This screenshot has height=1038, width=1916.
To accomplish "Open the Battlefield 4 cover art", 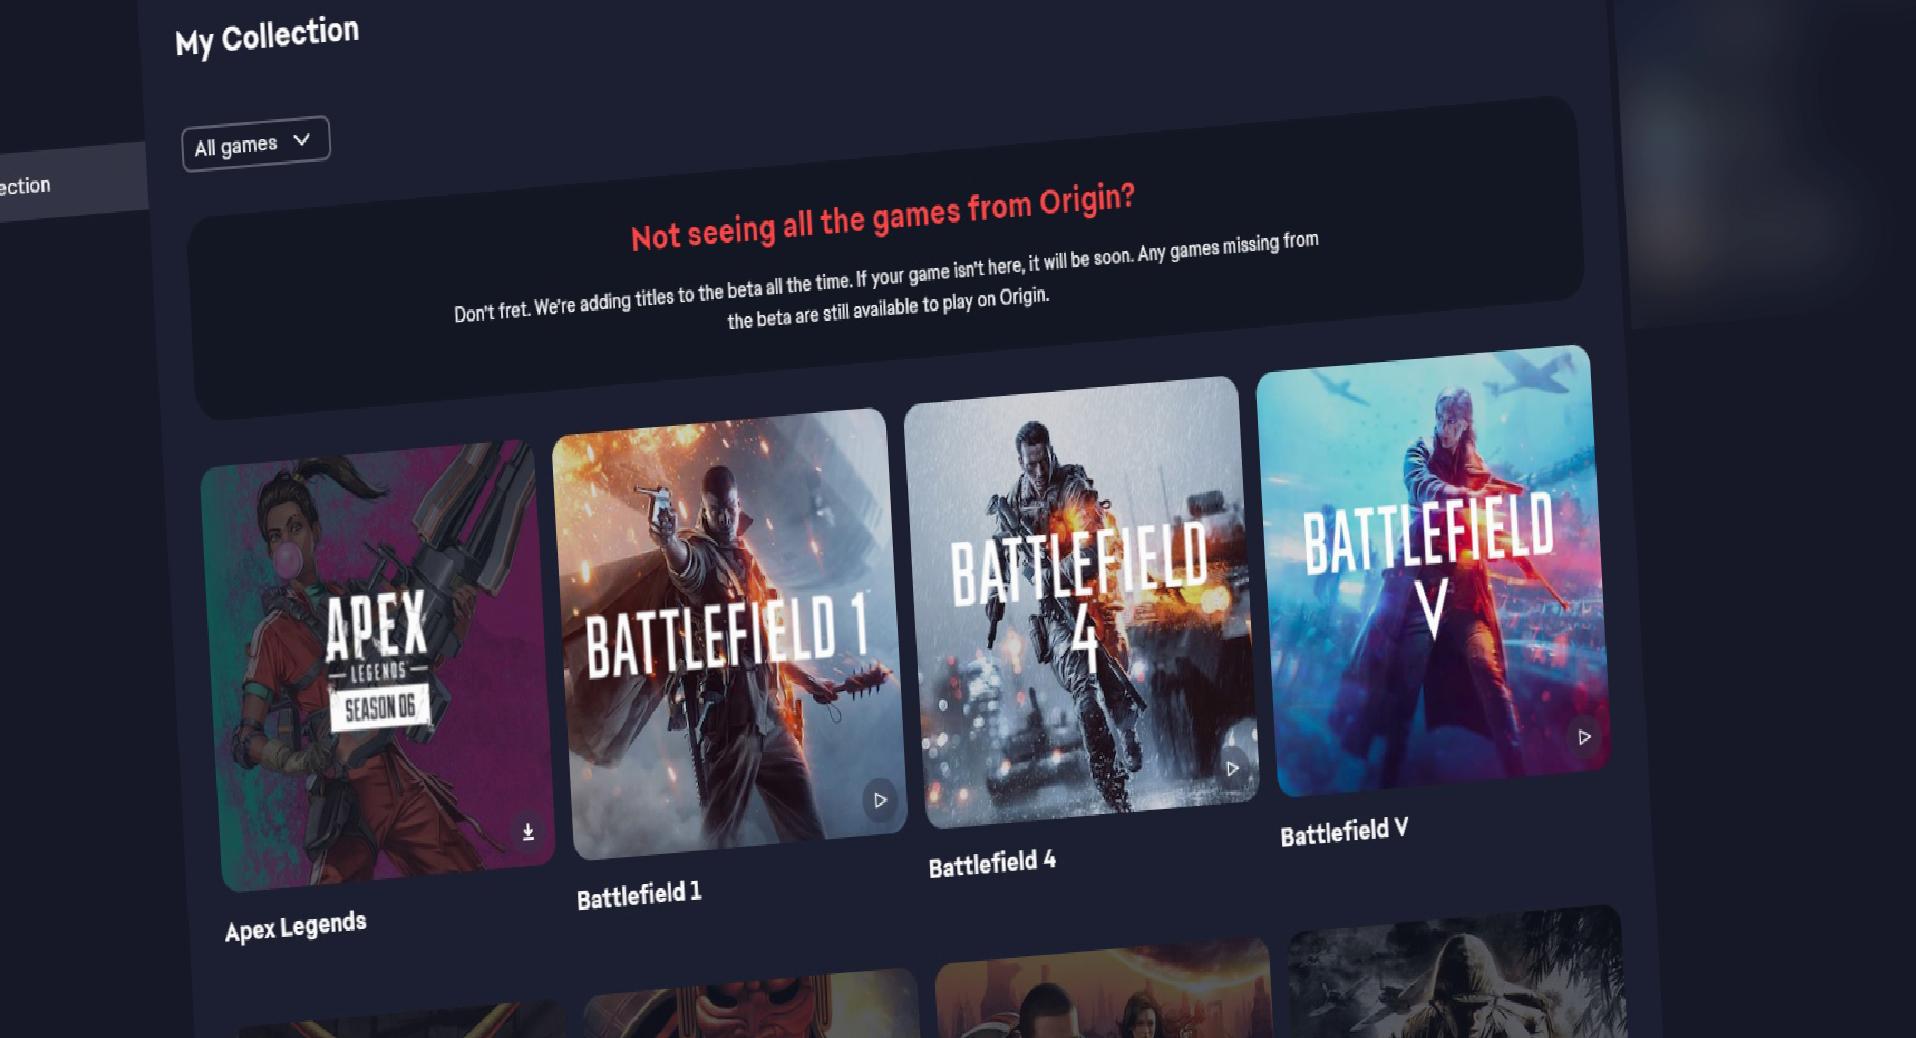I will (x=1082, y=602).
